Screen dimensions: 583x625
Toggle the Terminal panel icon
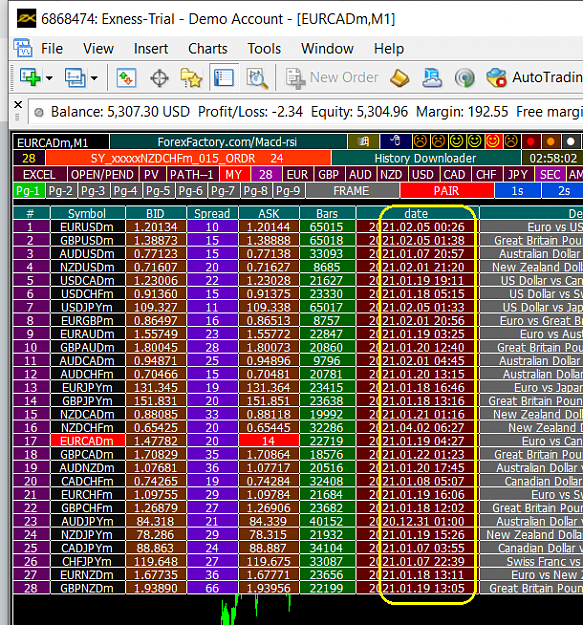tap(224, 77)
